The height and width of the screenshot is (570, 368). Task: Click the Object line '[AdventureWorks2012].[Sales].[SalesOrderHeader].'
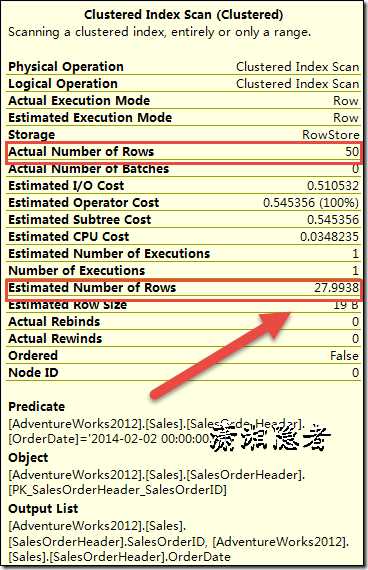point(157,475)
